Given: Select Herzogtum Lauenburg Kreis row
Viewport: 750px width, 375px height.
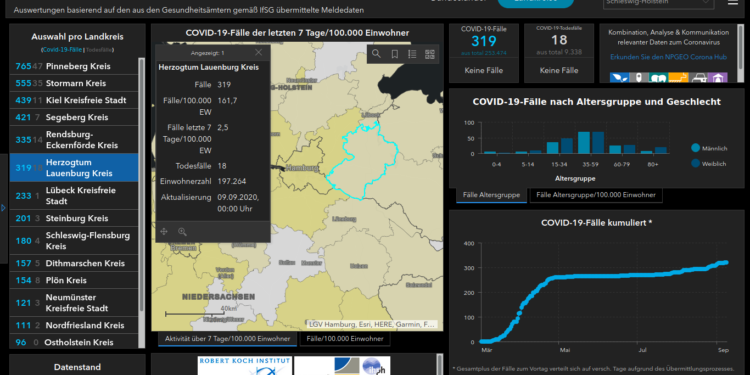Looking at the screenshot, I should pyautogui.click(x=74, y=167).
